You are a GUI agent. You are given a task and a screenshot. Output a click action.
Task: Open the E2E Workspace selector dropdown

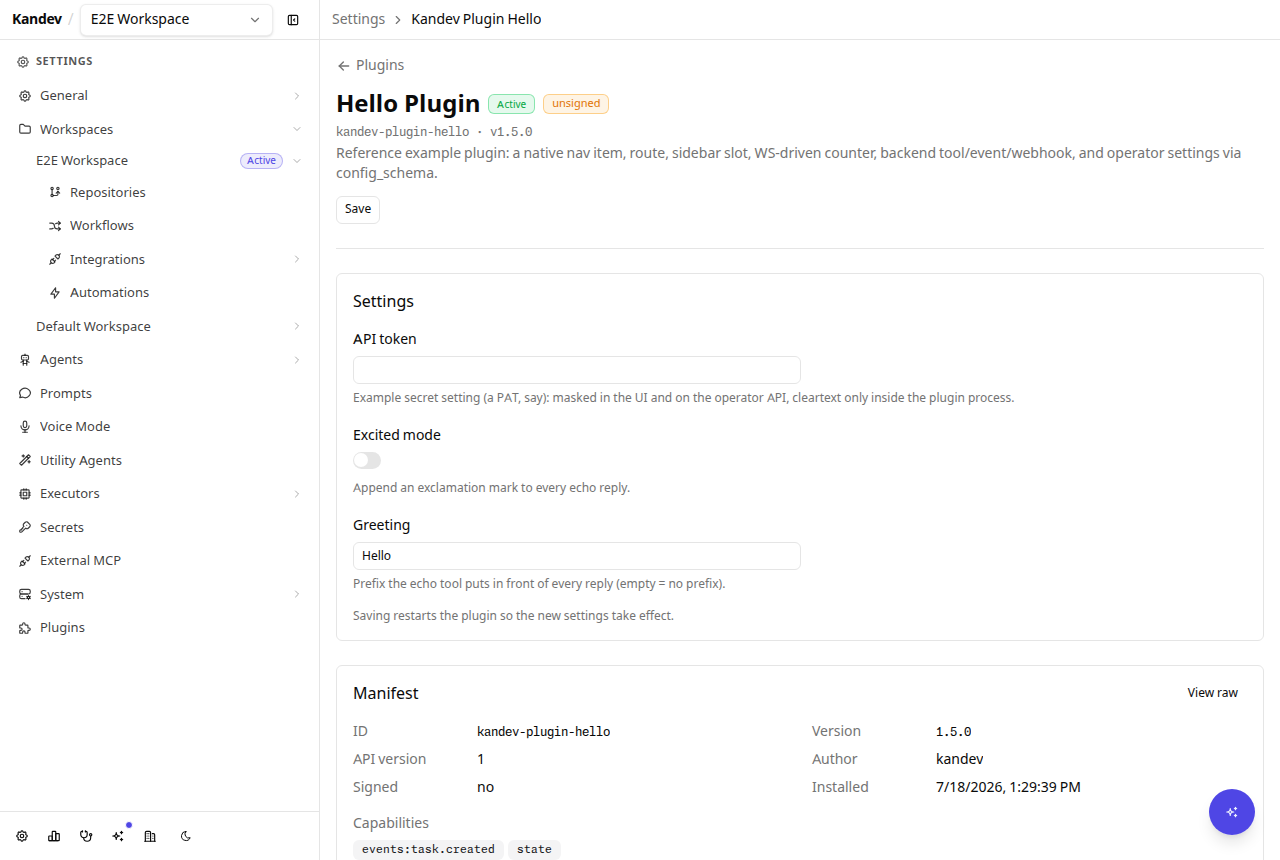point(176,19)
